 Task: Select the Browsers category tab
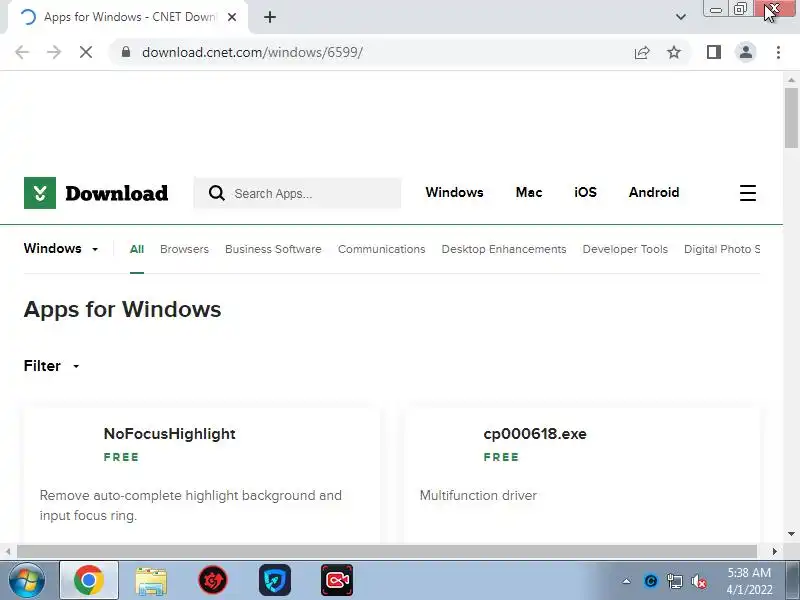[184, 249]
